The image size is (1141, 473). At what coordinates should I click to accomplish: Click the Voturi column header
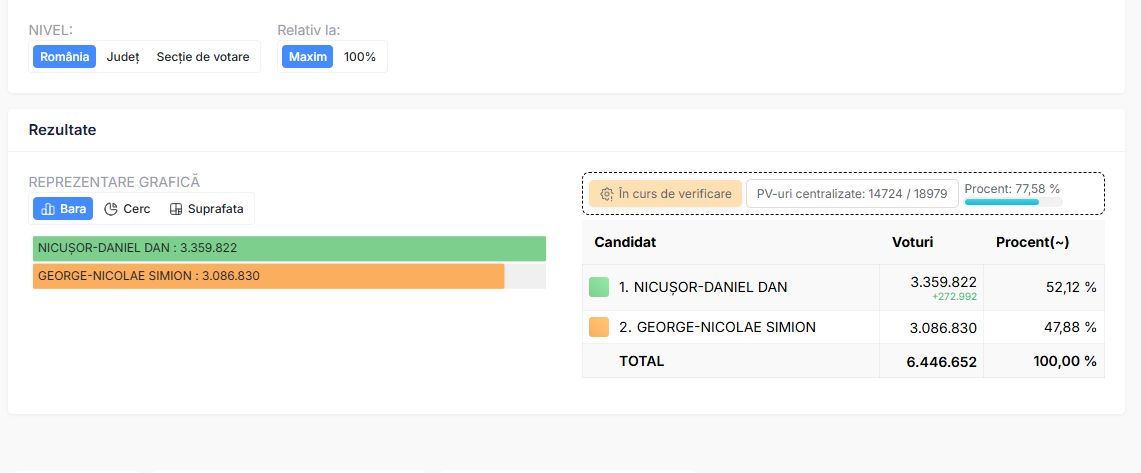[x=913, y=242]
